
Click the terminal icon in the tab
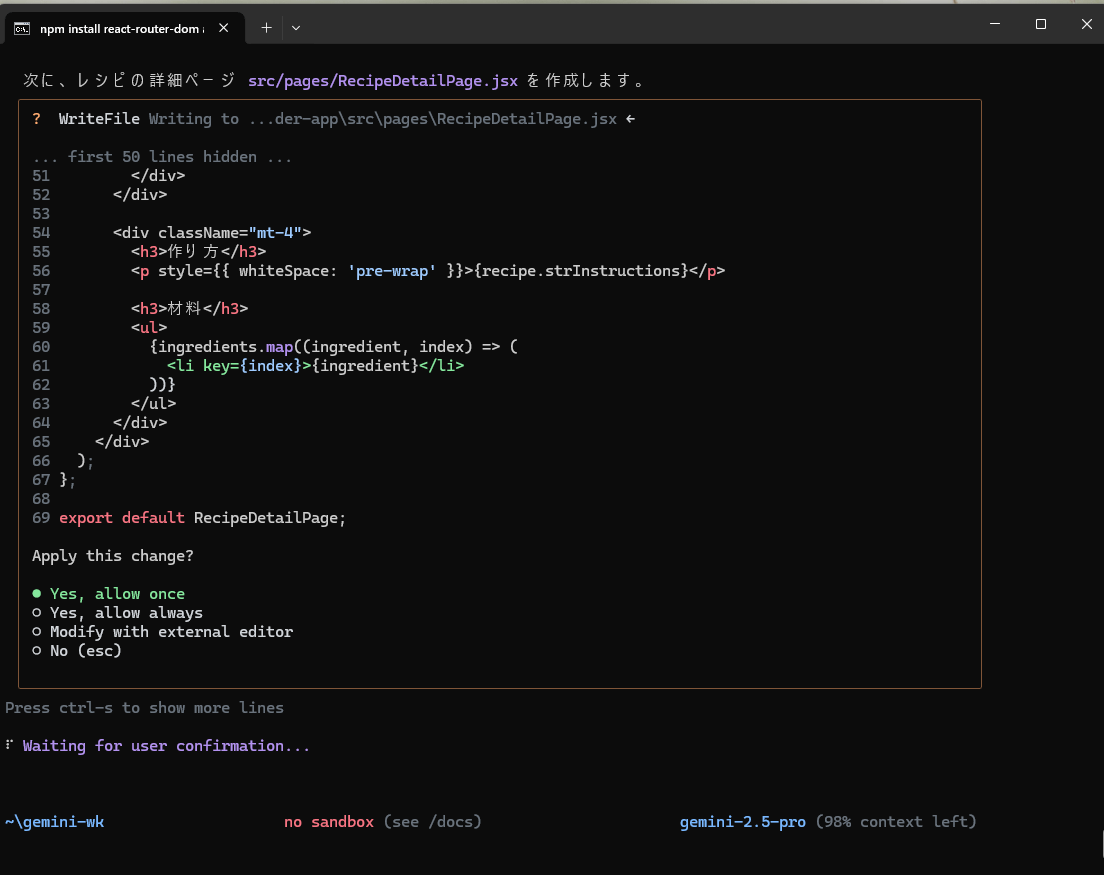[x=22, y=29]
